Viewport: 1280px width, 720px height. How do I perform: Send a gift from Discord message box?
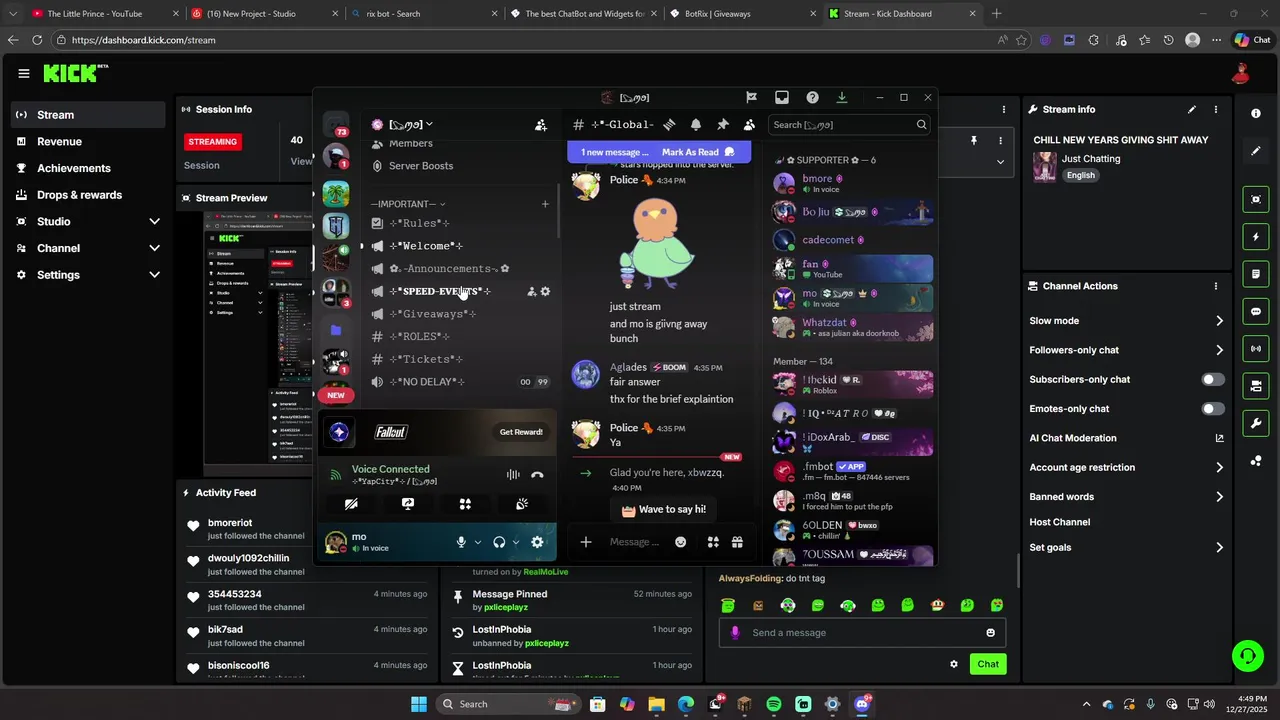(737, 542)
